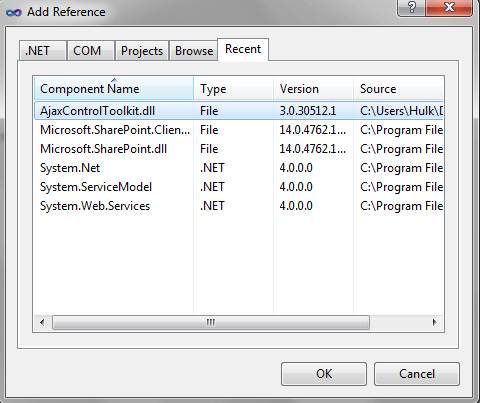Viewport: 480px width, 403px height.
Task: Click the left arrow of horizontal scrollbar
Action: pos(42,322)
